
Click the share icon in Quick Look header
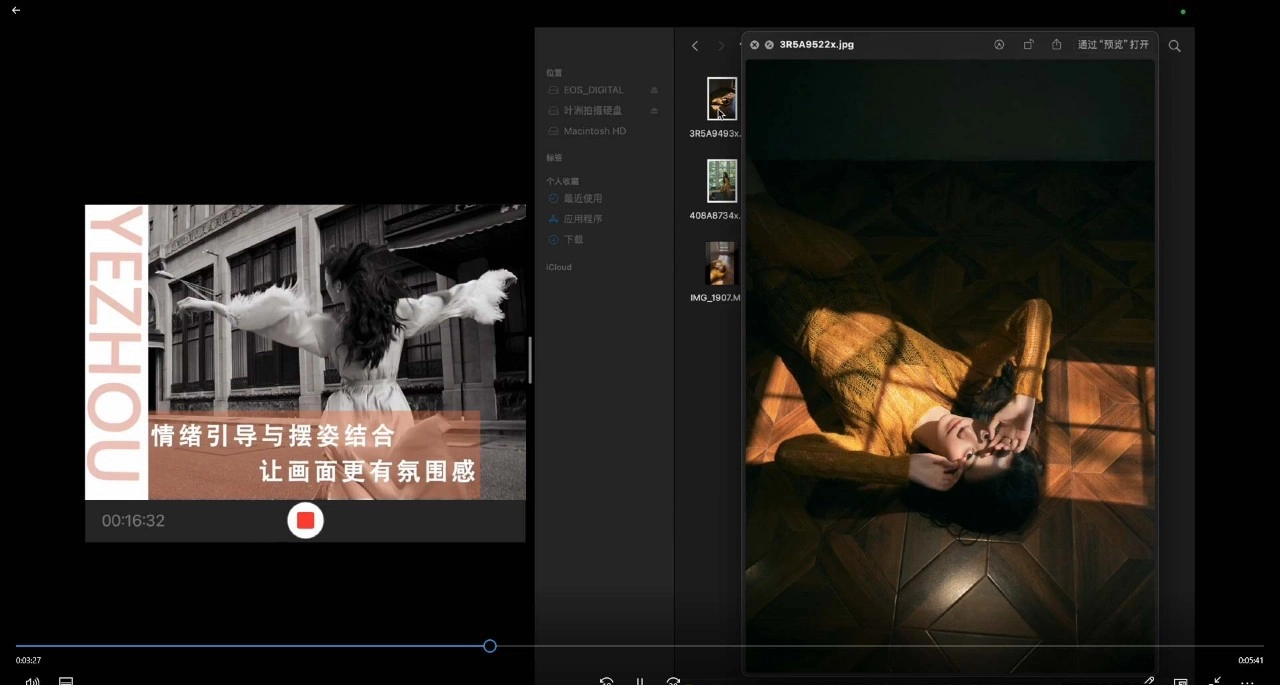1057,45
